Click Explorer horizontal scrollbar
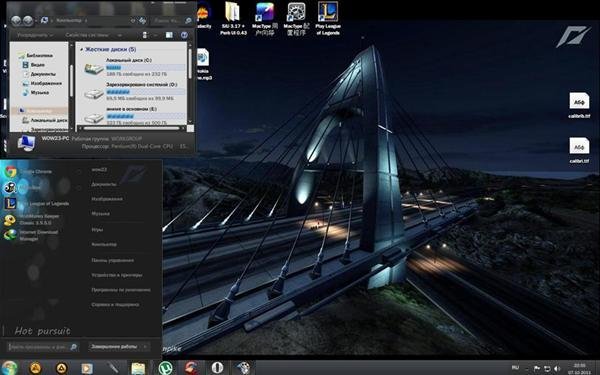Image resolution: width=600 pixels, height=375 pixels. point(132,128)
